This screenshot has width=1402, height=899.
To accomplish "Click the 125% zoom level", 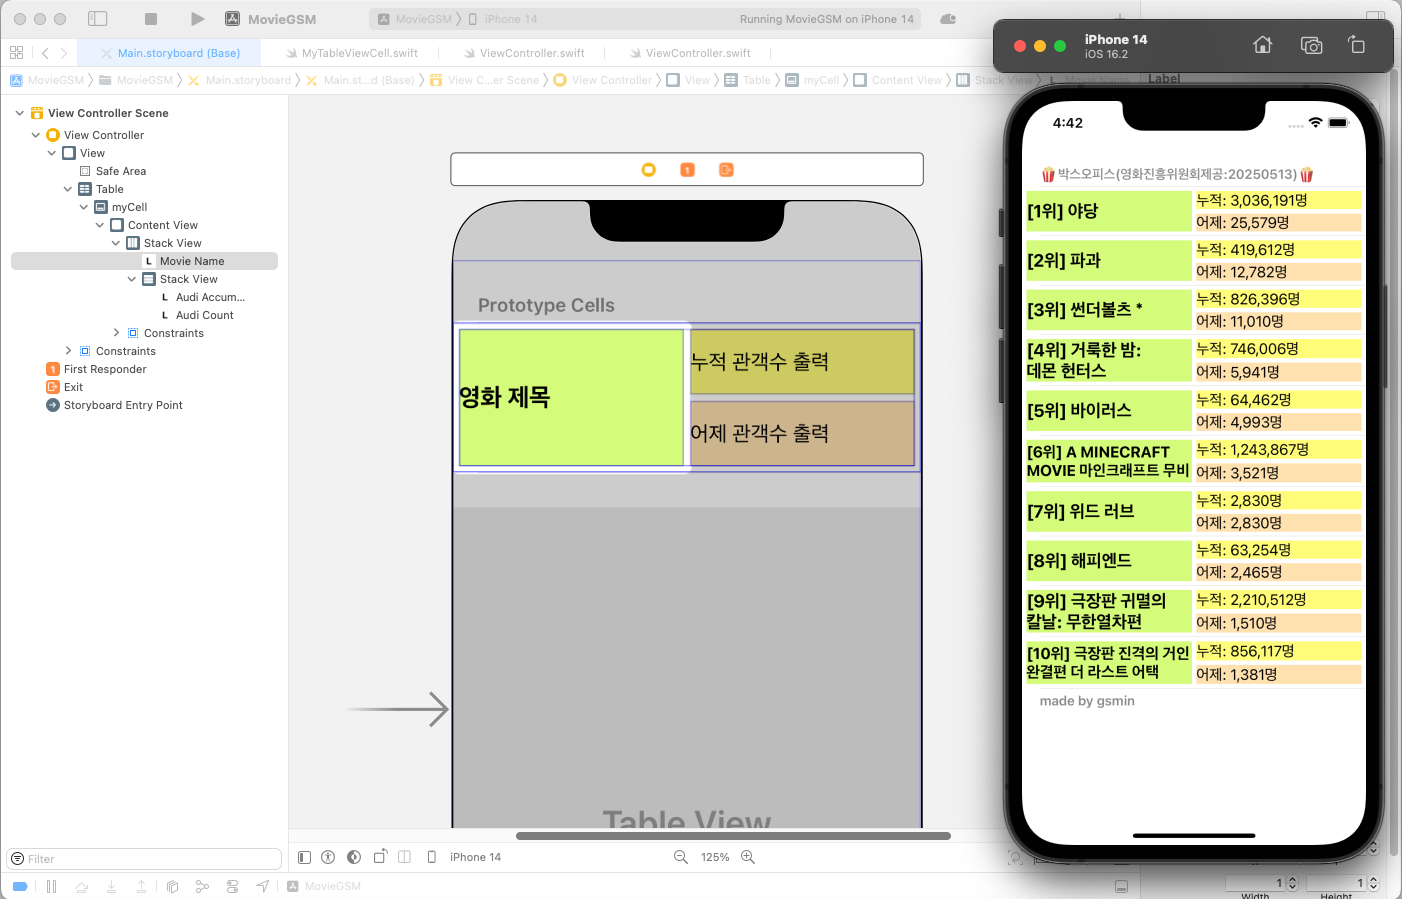I will (x=715, y=857).
